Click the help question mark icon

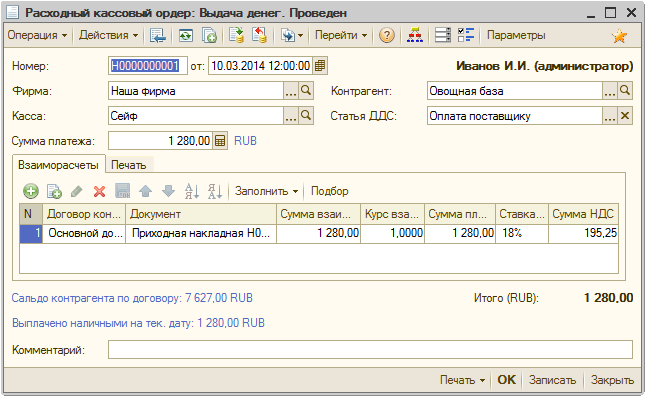pos(386,35)
